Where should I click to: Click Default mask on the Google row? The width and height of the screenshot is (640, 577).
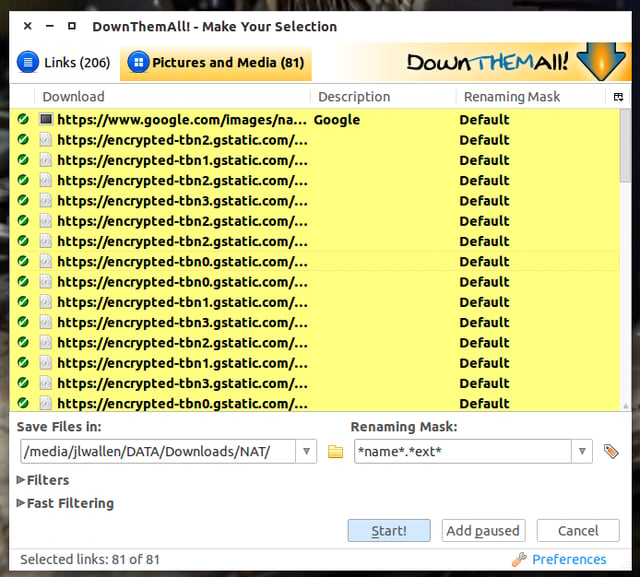pos(484,120)
